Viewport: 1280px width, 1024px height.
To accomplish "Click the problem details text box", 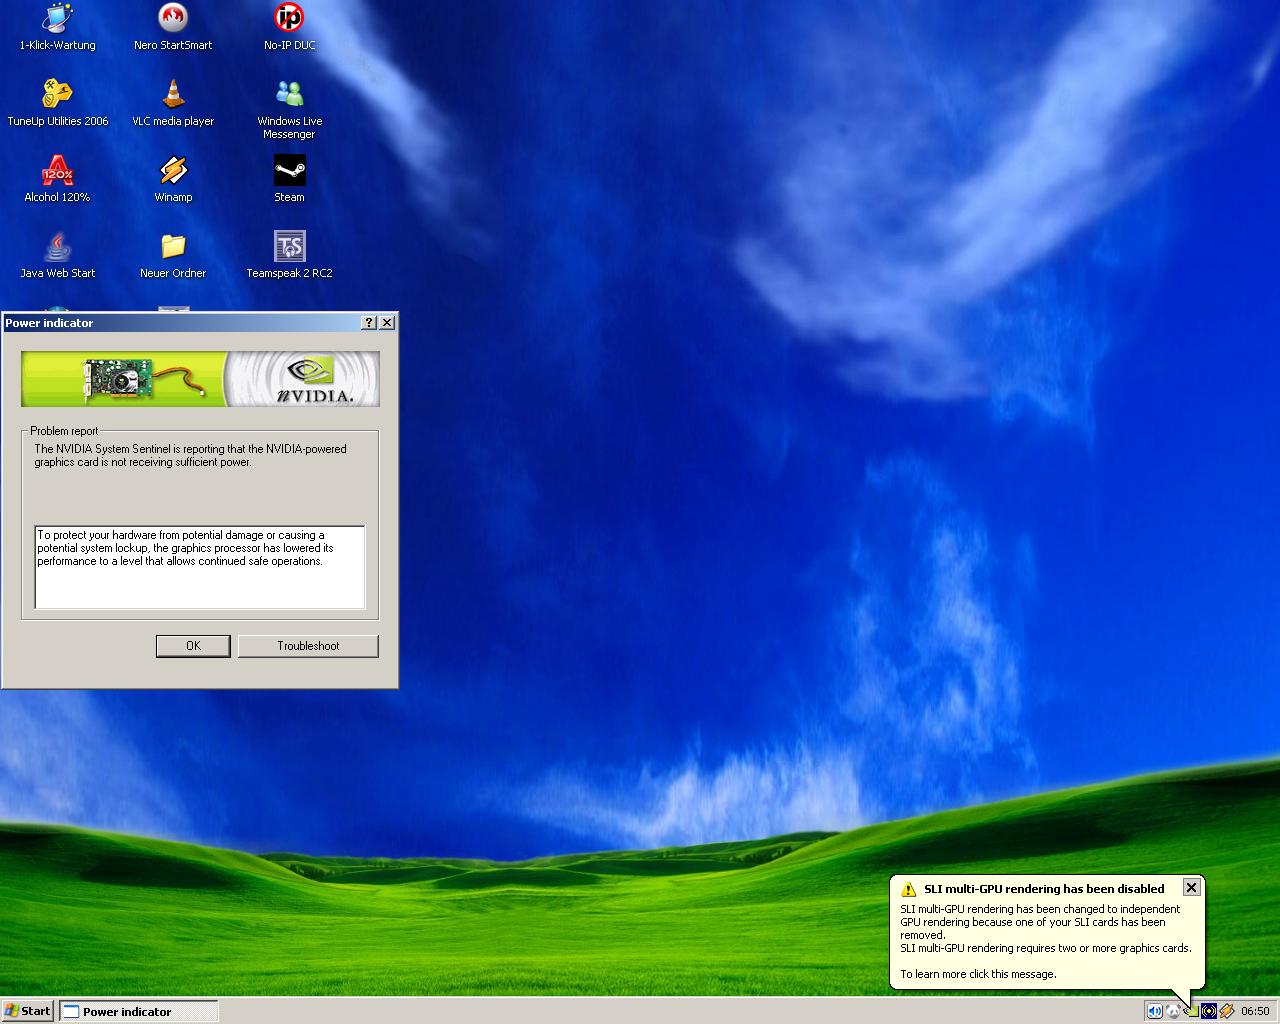I will click(x=200, y=567).
